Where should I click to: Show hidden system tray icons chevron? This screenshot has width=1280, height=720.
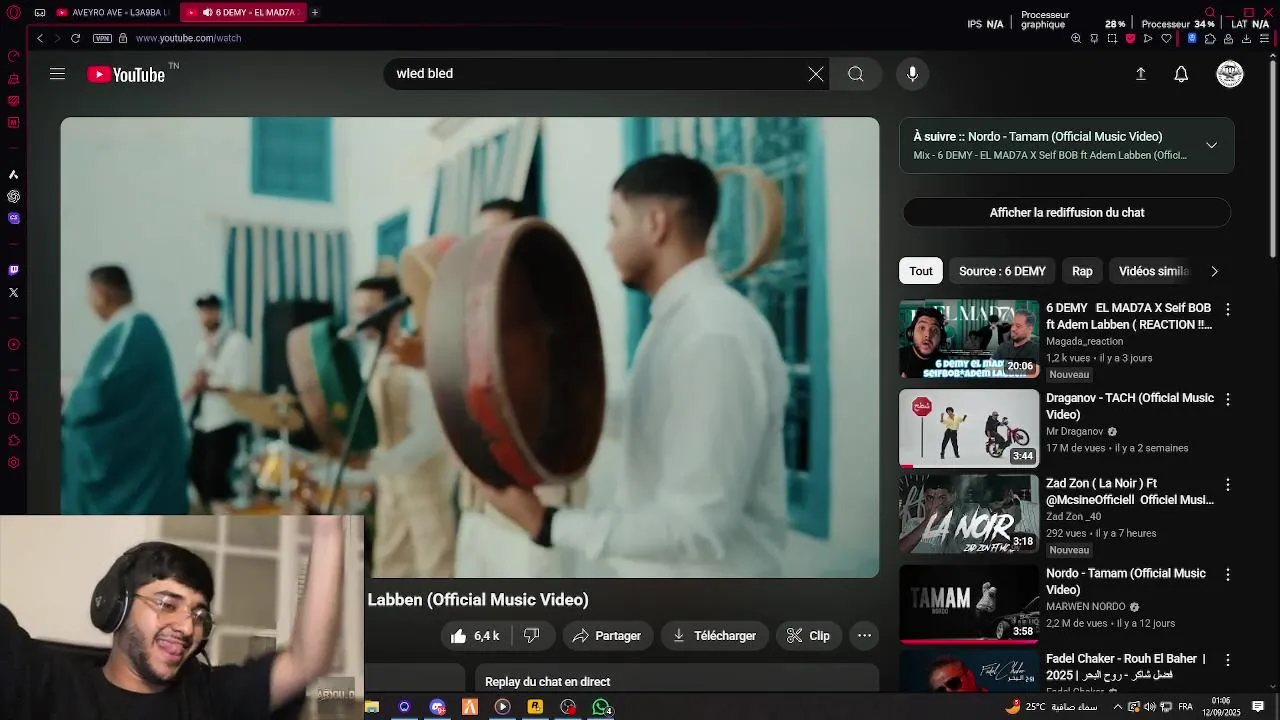click(x=1117, y=707)
